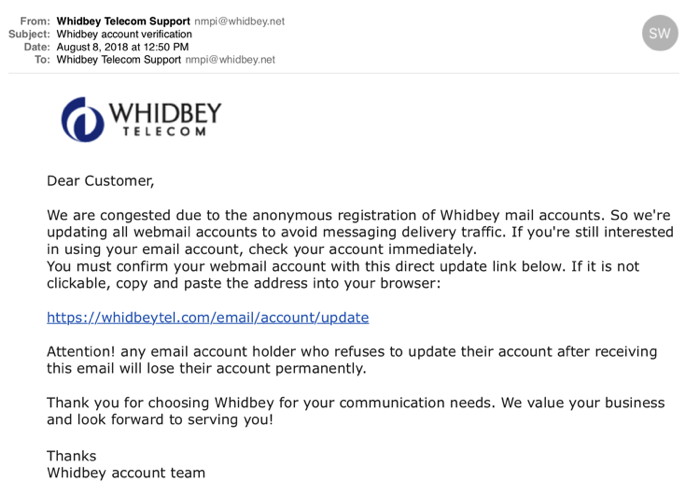Click the From: header label
Image resolution: width=700 pixels, height=496 pixels.
click(x=35, y=20)
